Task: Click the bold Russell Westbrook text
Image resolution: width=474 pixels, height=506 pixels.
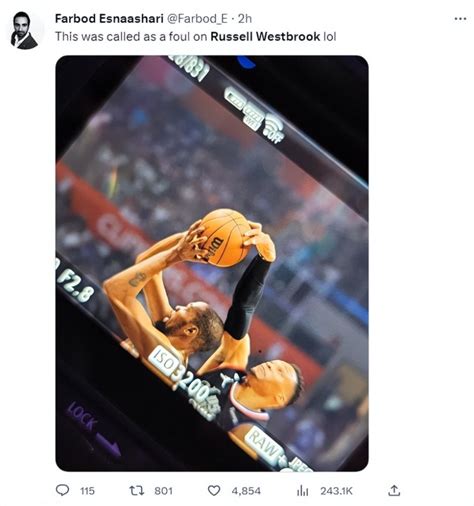Action: [265, 36]
